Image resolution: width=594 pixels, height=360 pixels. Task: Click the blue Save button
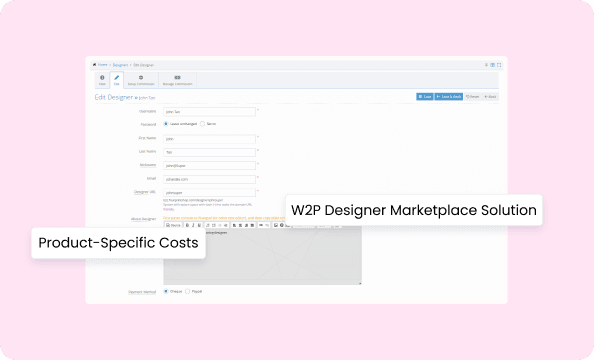pyautogui.click(x=425, y=97)
